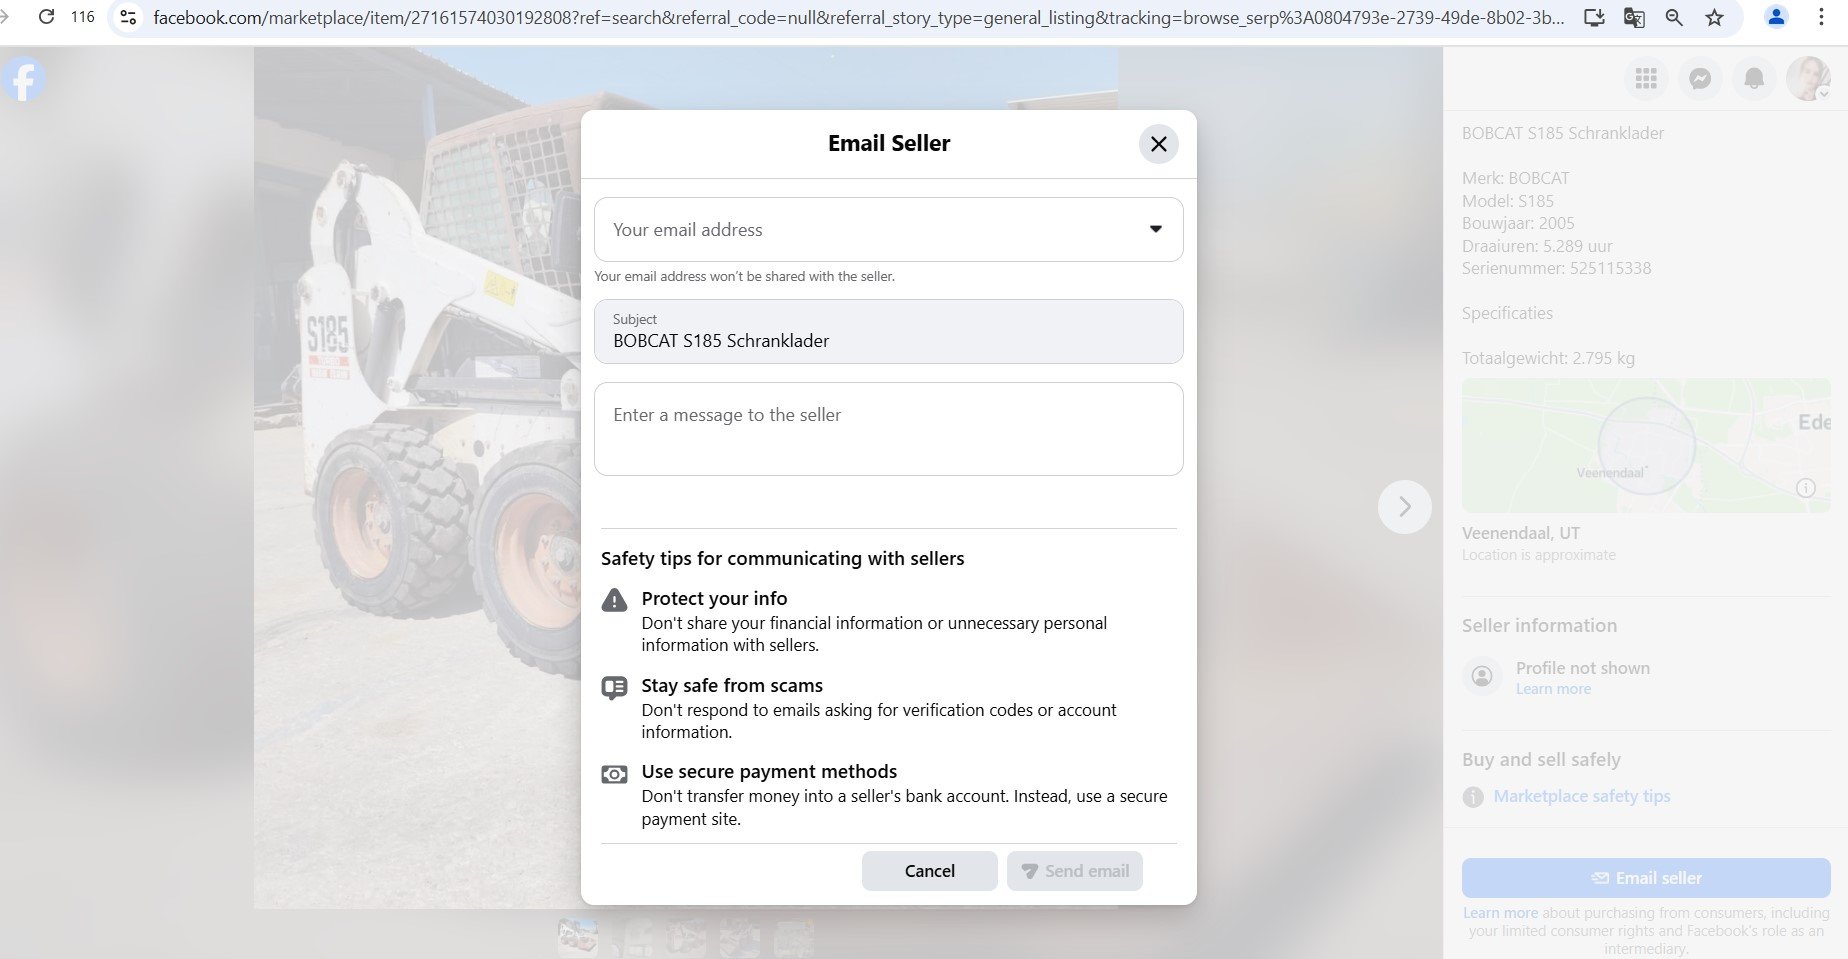Click the 'Totaalgewicht: 2.795 kg' text
The image size is (1848, 959).
1548,358
